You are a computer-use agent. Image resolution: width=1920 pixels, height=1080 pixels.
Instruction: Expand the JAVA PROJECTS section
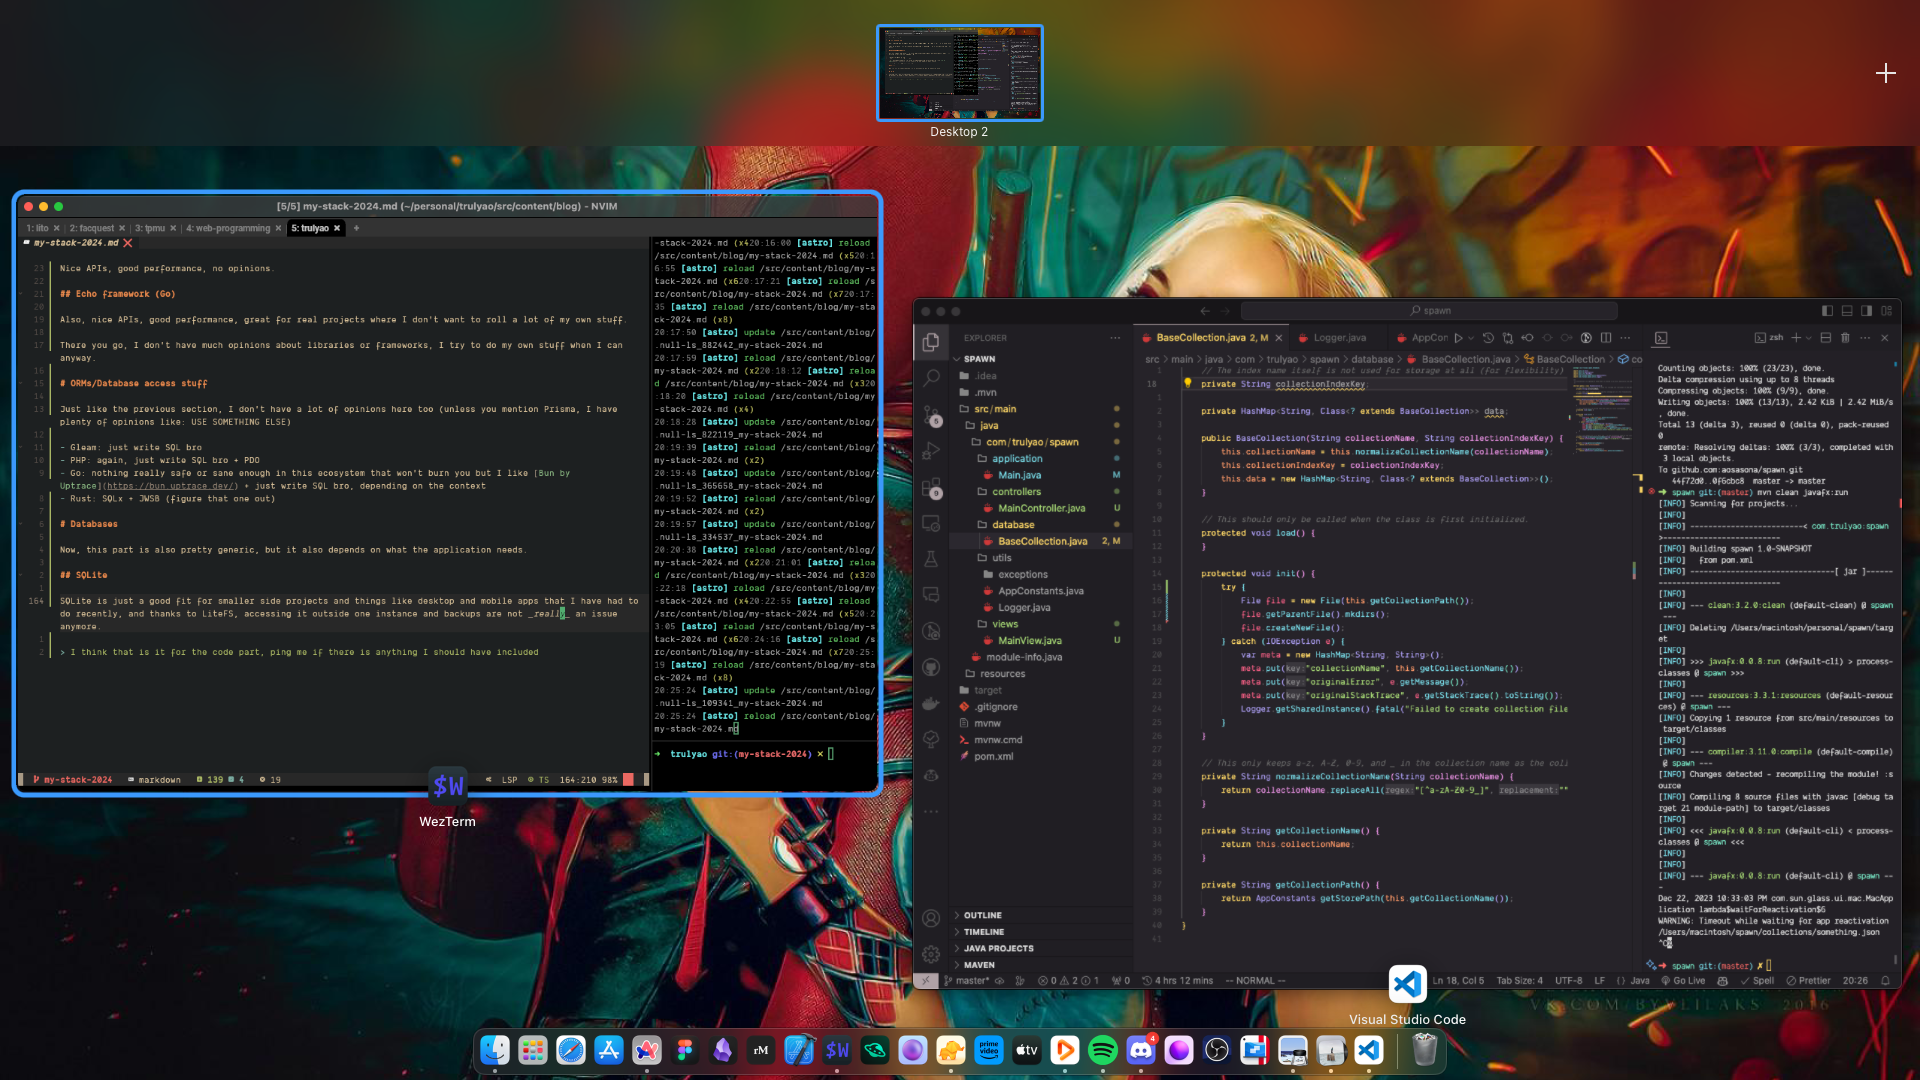[998, 948]
